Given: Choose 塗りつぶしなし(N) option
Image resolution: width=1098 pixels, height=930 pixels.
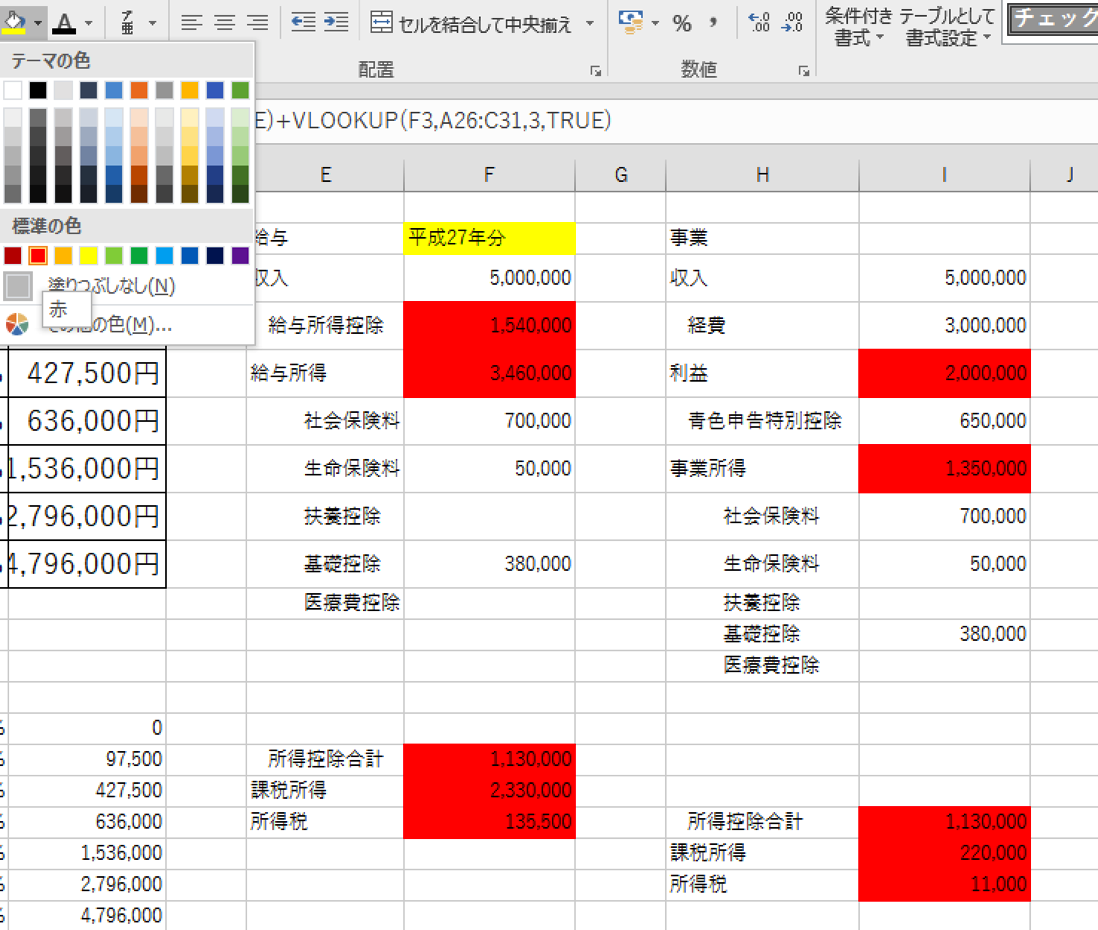Looking at the screenshot, I should [126, 286].
